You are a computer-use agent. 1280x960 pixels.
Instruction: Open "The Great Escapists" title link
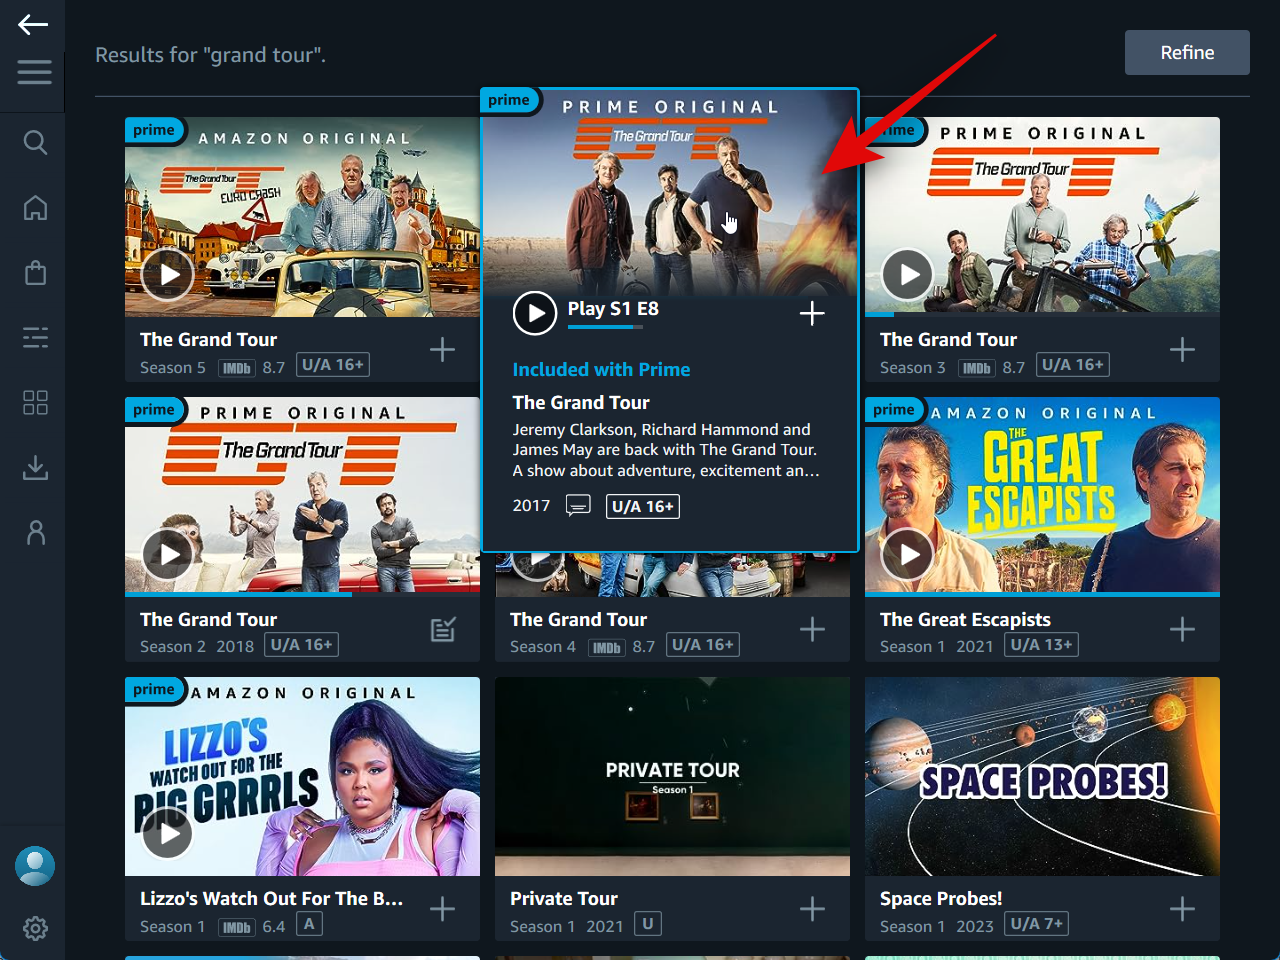[965, 619]
